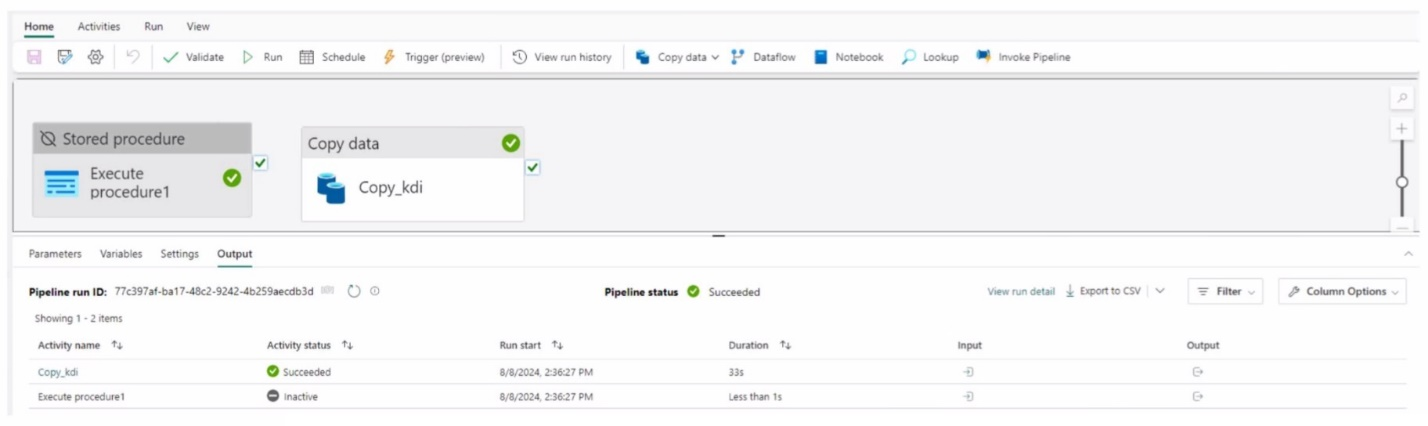Expand the Copy data dropdown
1428x426 pixels.
[715, 57]
